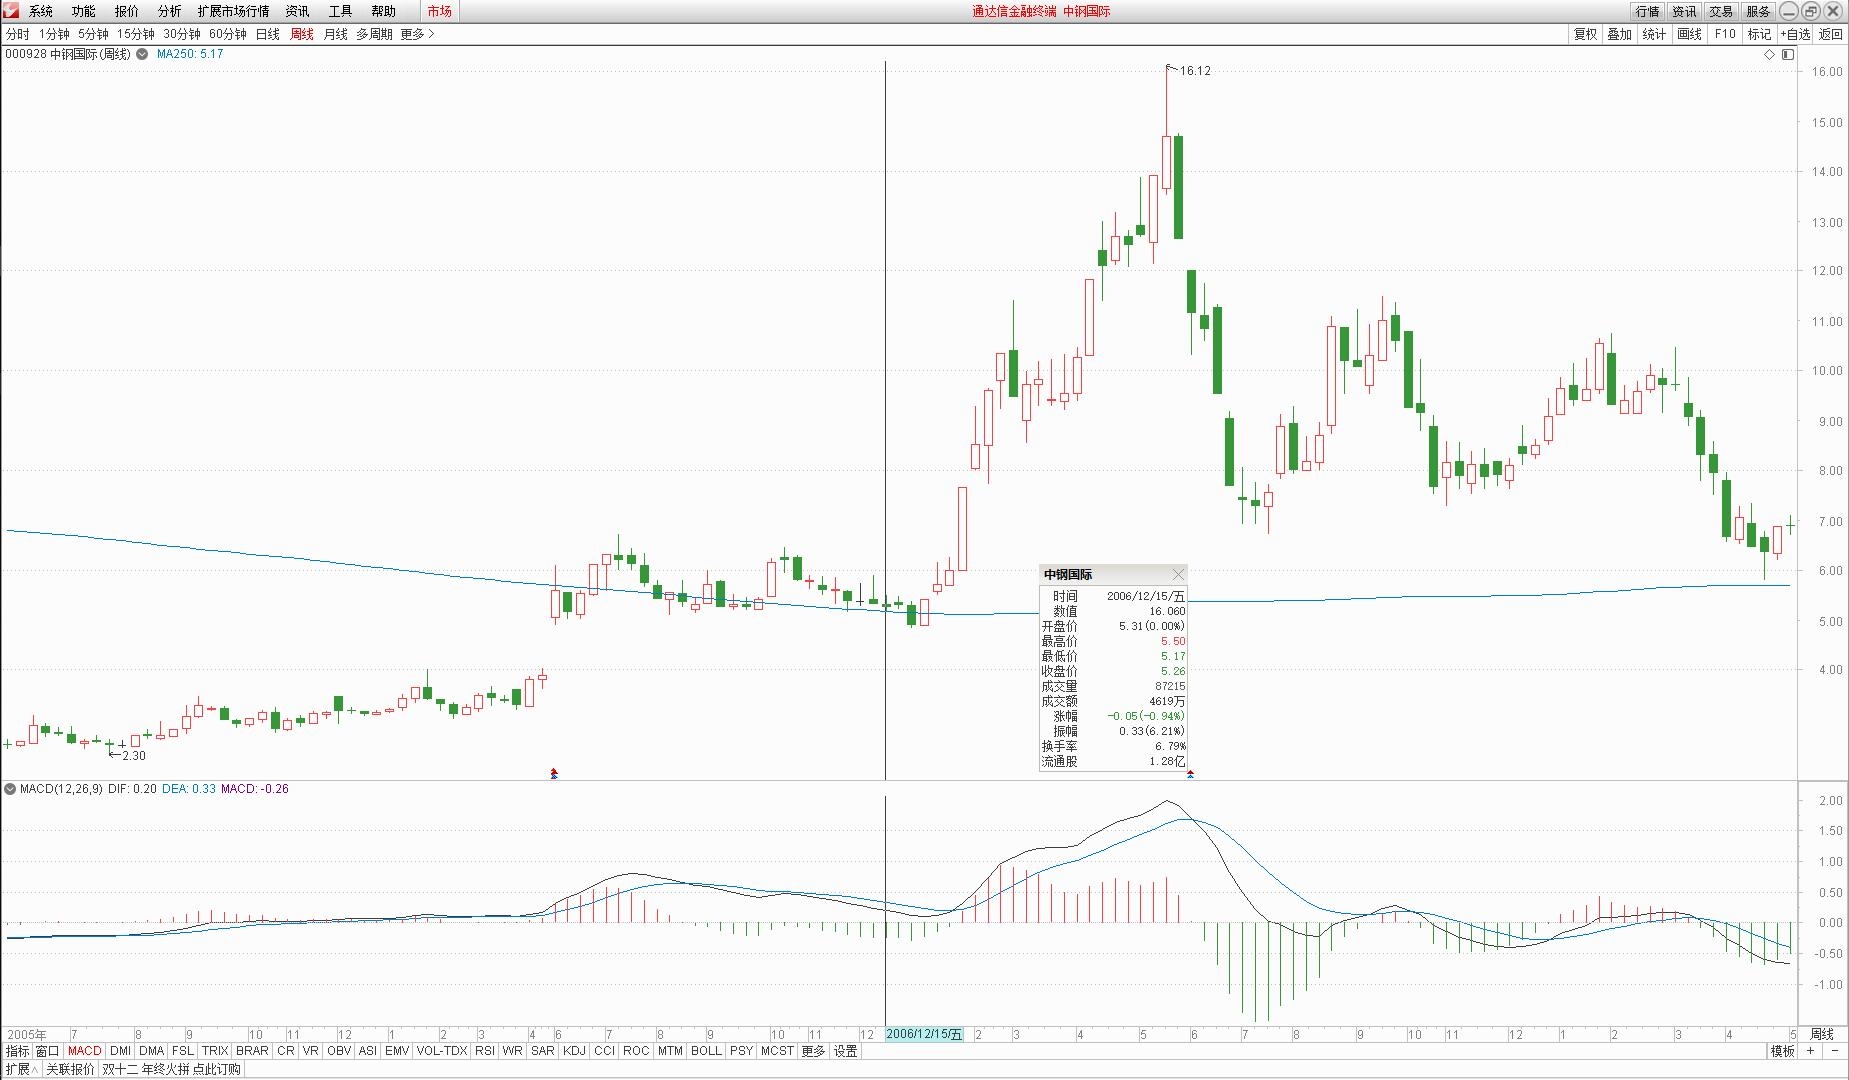
Task: Switch to the 日线 daily chart
Action: pyautogui.click(x=267, y=34)
